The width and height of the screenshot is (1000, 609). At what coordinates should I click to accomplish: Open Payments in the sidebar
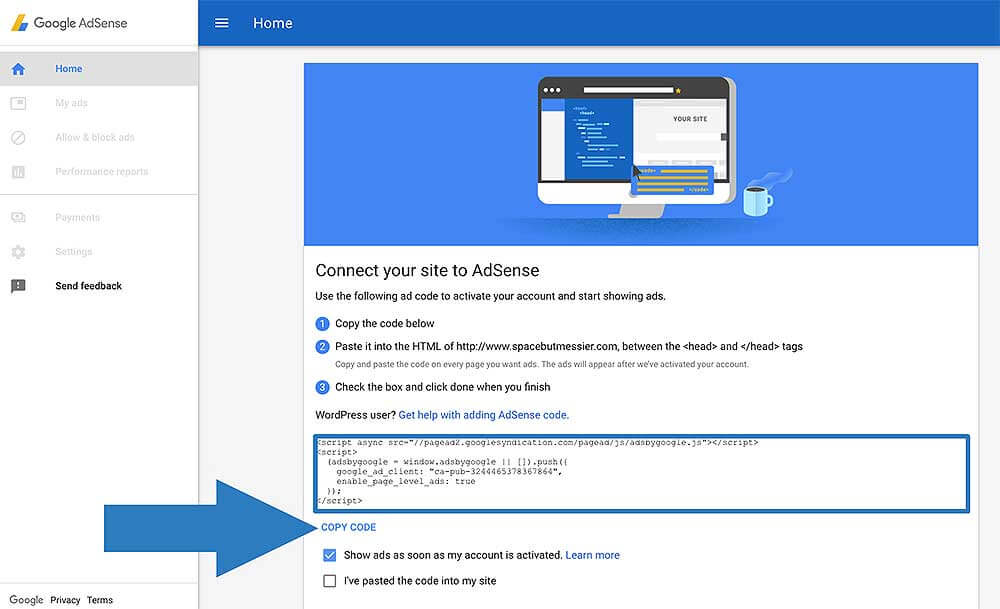coord(77,217)
